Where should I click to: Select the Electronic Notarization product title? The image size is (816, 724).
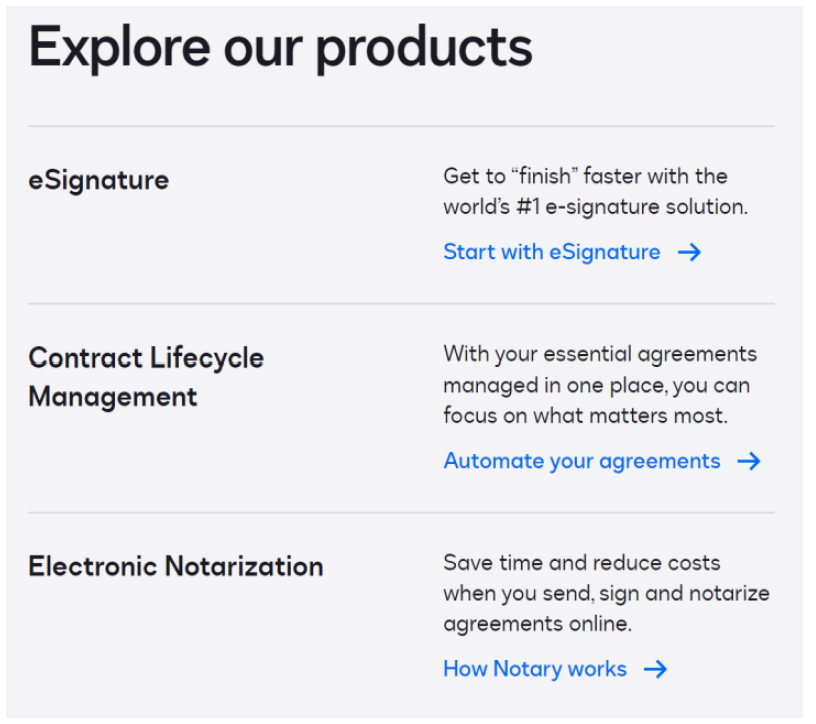point(175,566)
